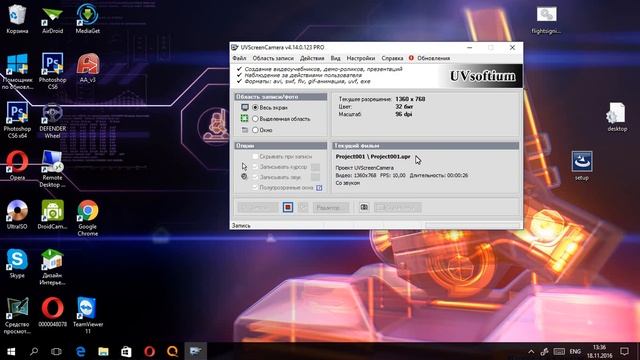Open the Windows Start button
Viewport: 640px width, 360px height.
11,351
